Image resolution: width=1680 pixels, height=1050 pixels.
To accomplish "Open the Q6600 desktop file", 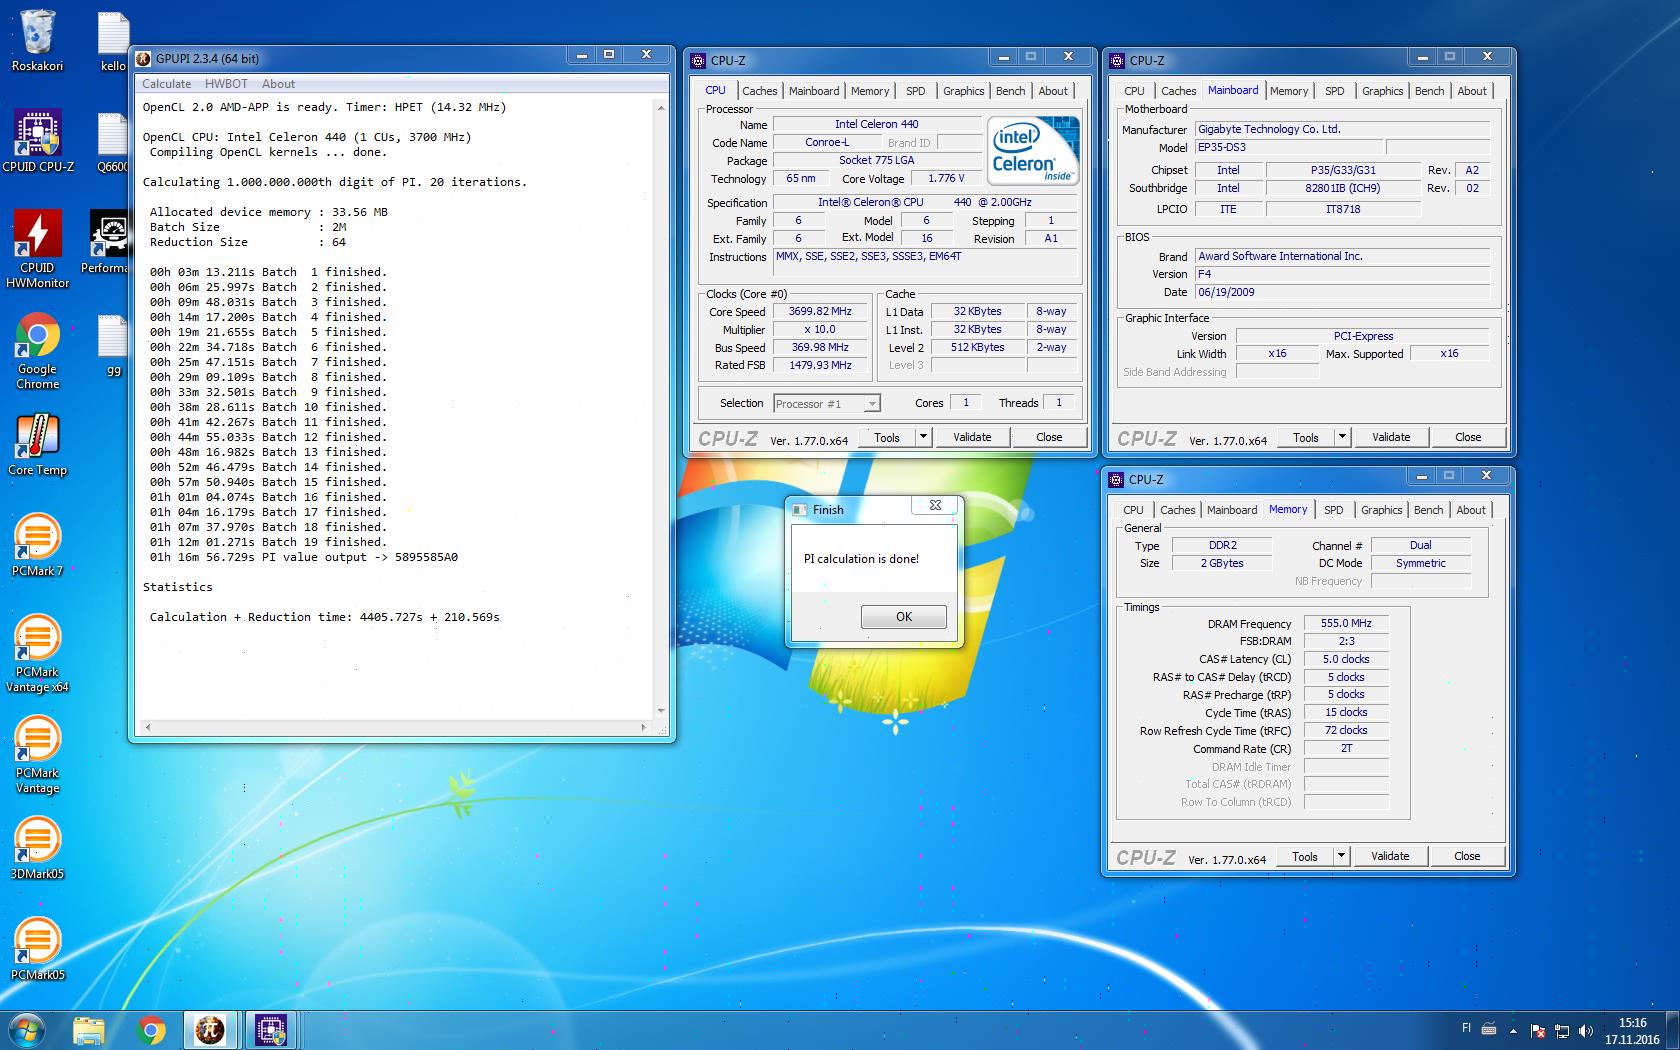I will (x=113, y=142).
